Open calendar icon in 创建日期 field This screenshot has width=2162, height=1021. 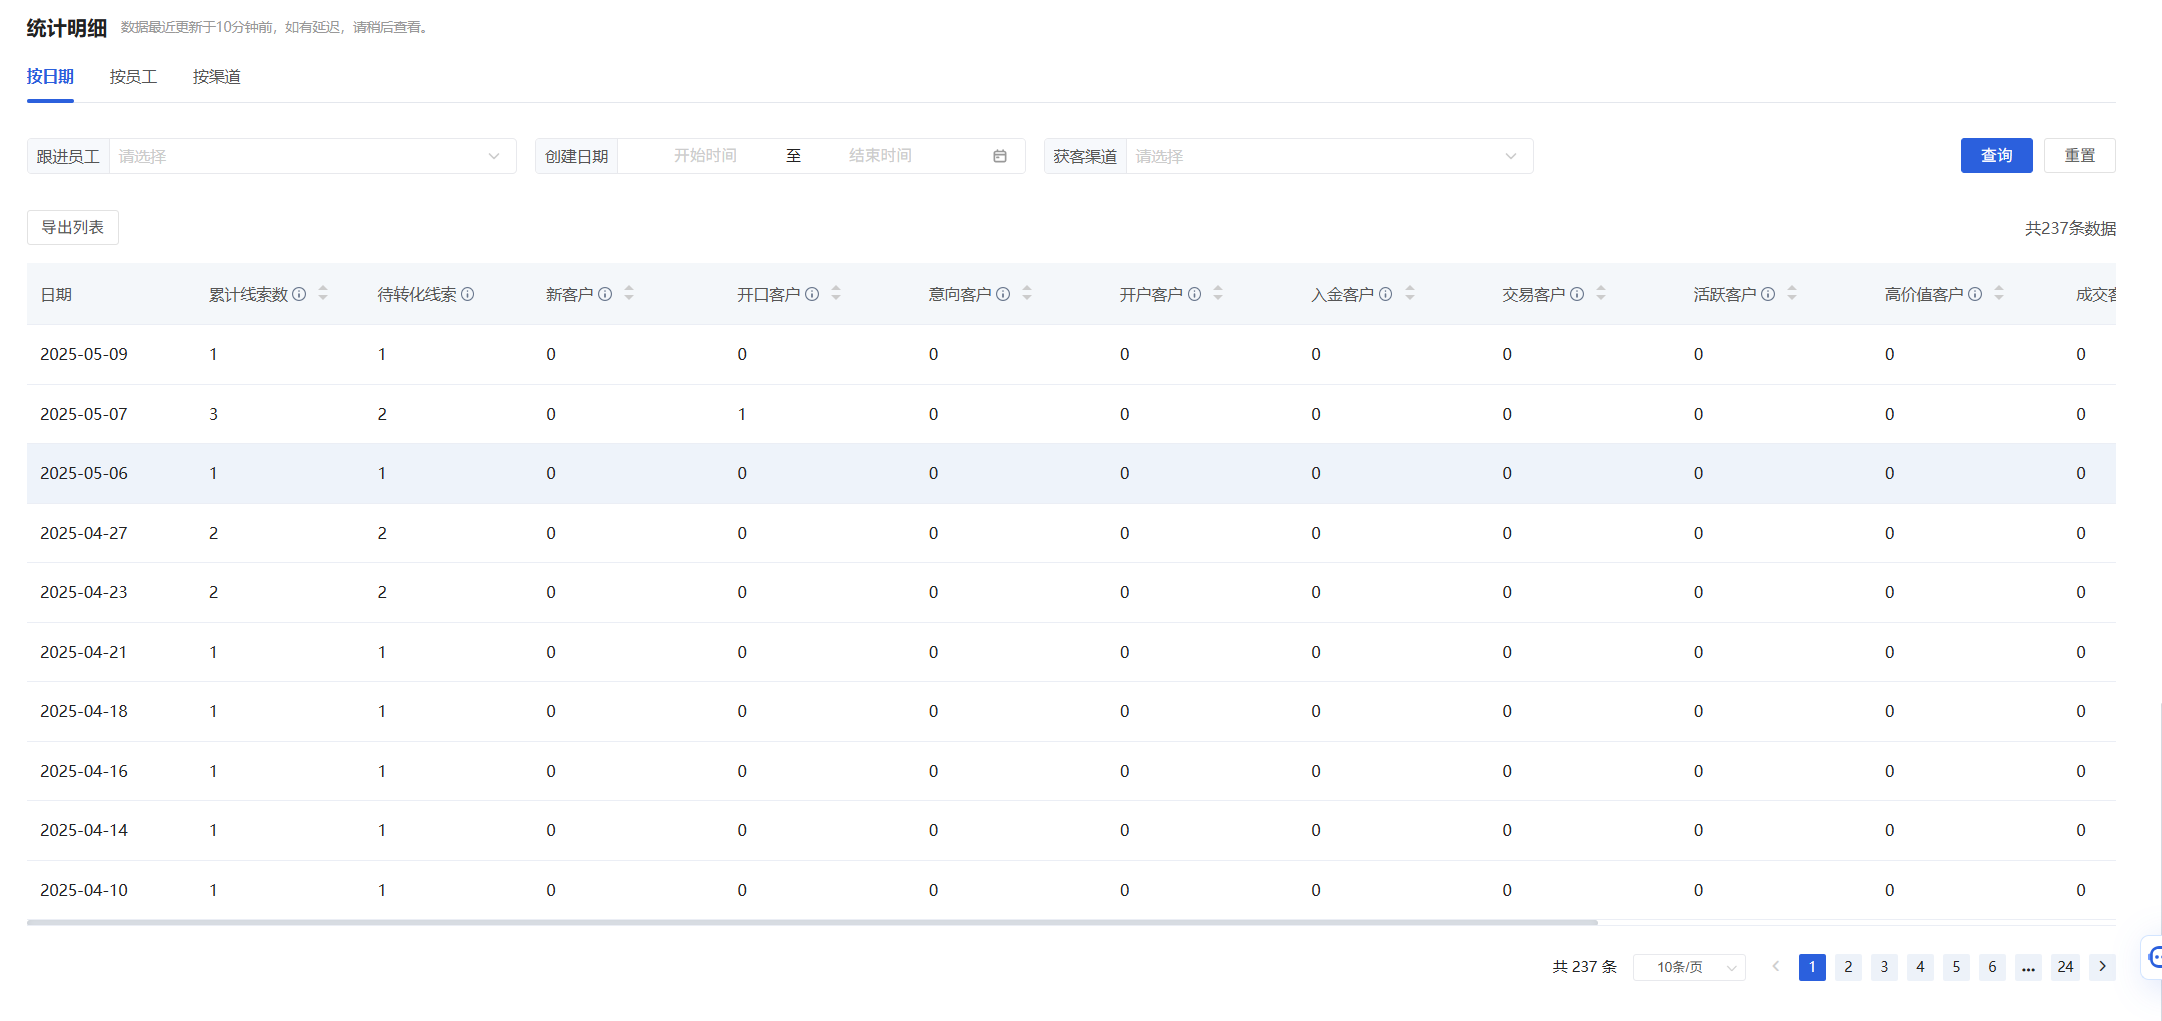pyautogui.click(x=1000, y=156)
